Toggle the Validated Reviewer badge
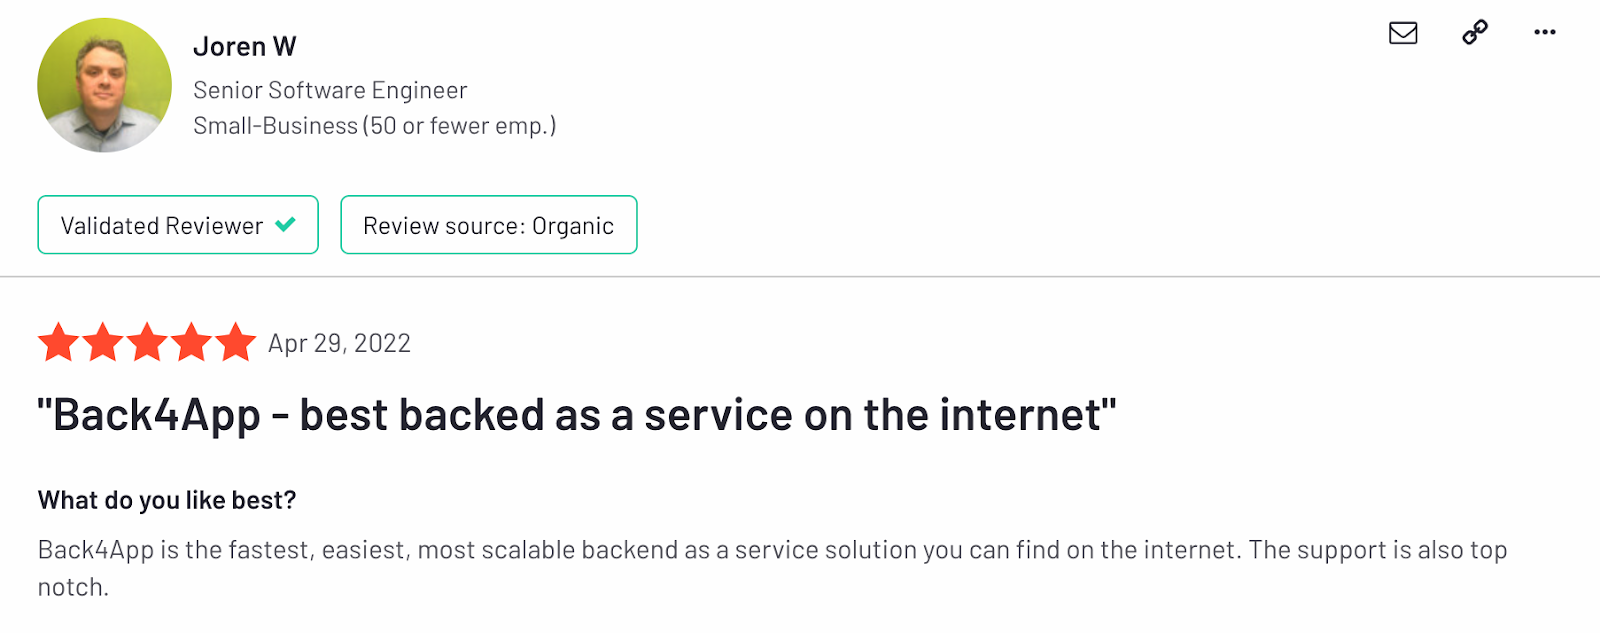 [177, 224]
